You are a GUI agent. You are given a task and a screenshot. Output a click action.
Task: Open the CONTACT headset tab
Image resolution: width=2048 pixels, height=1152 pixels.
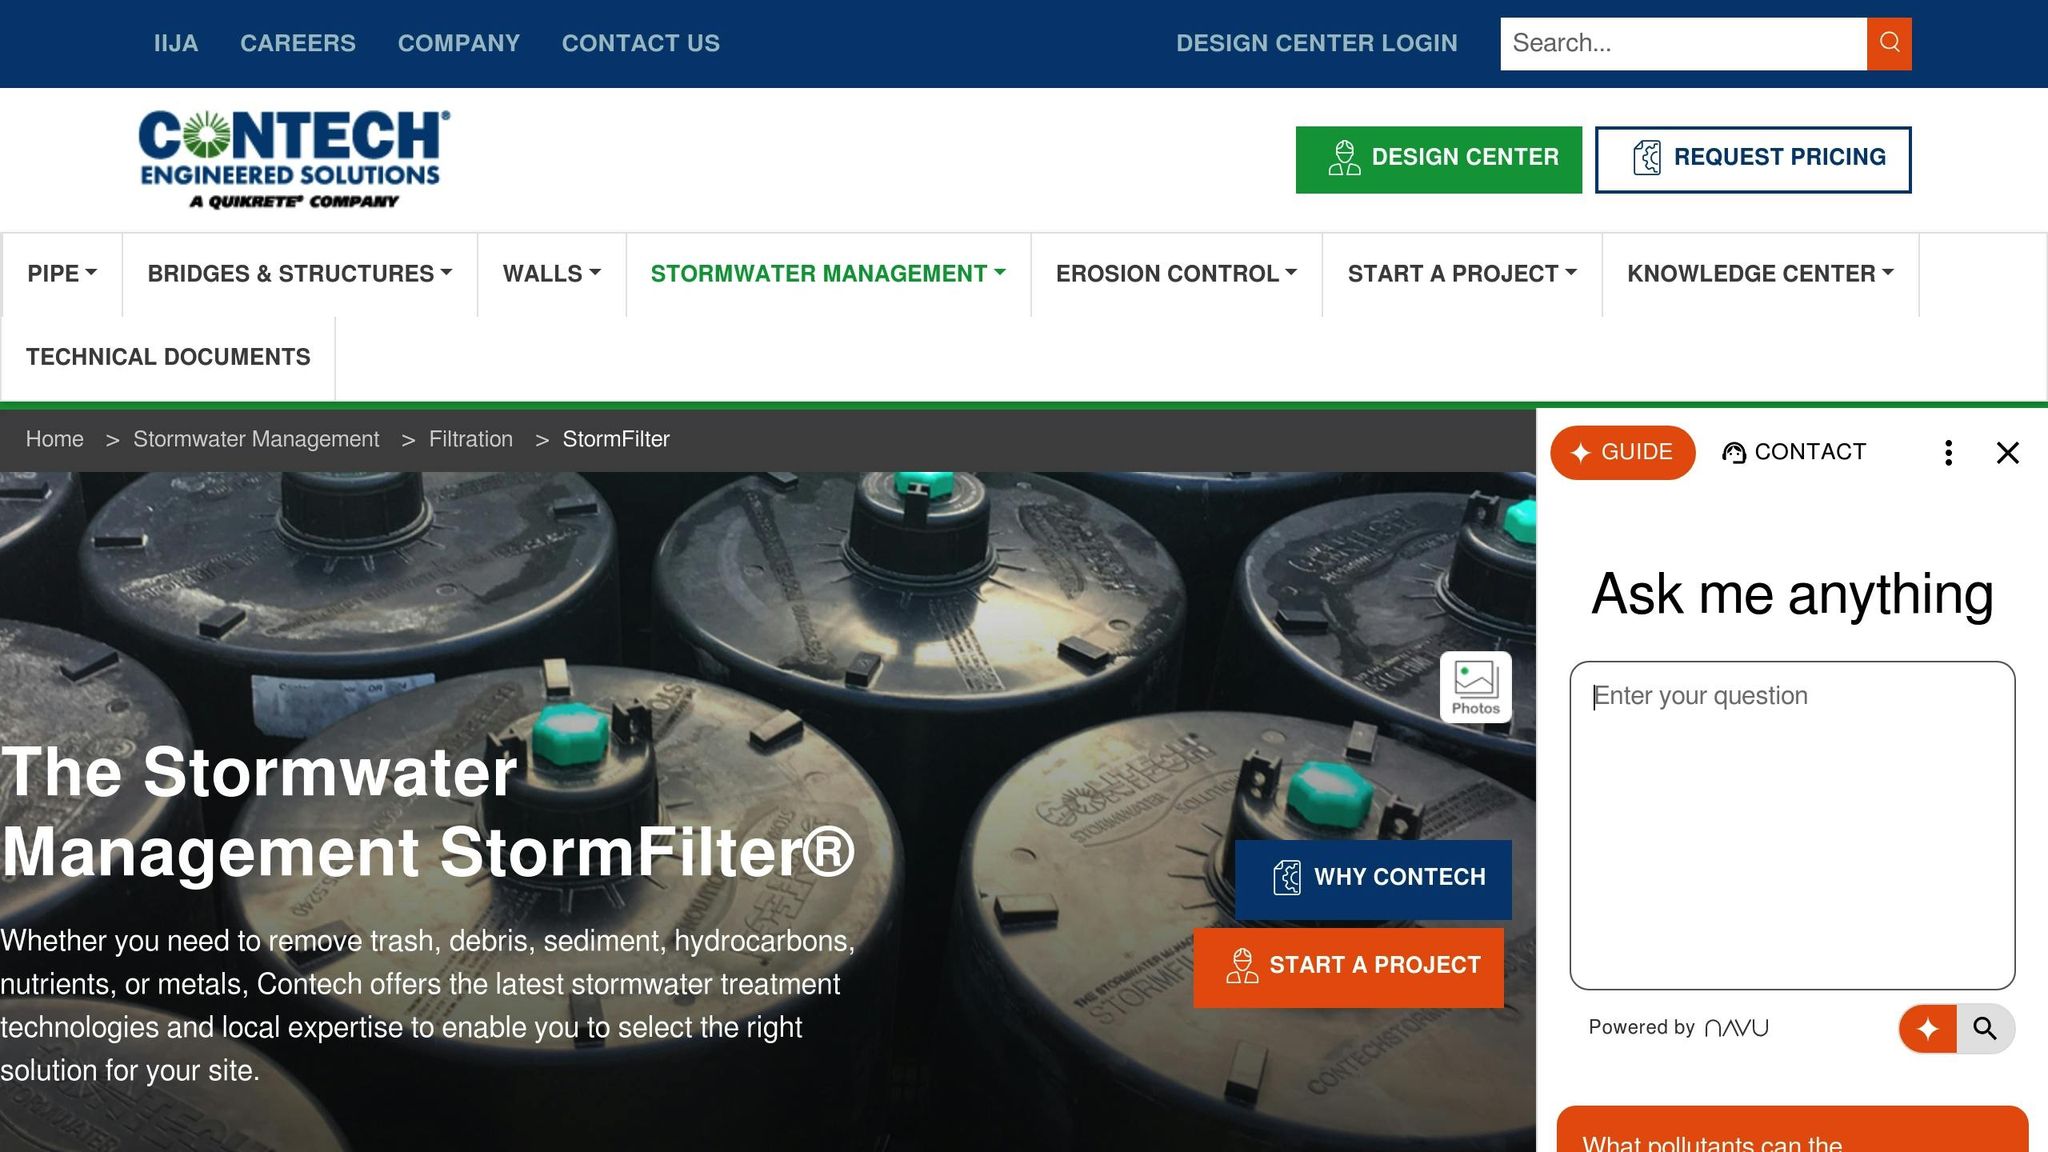click(x=1794, y=452)
